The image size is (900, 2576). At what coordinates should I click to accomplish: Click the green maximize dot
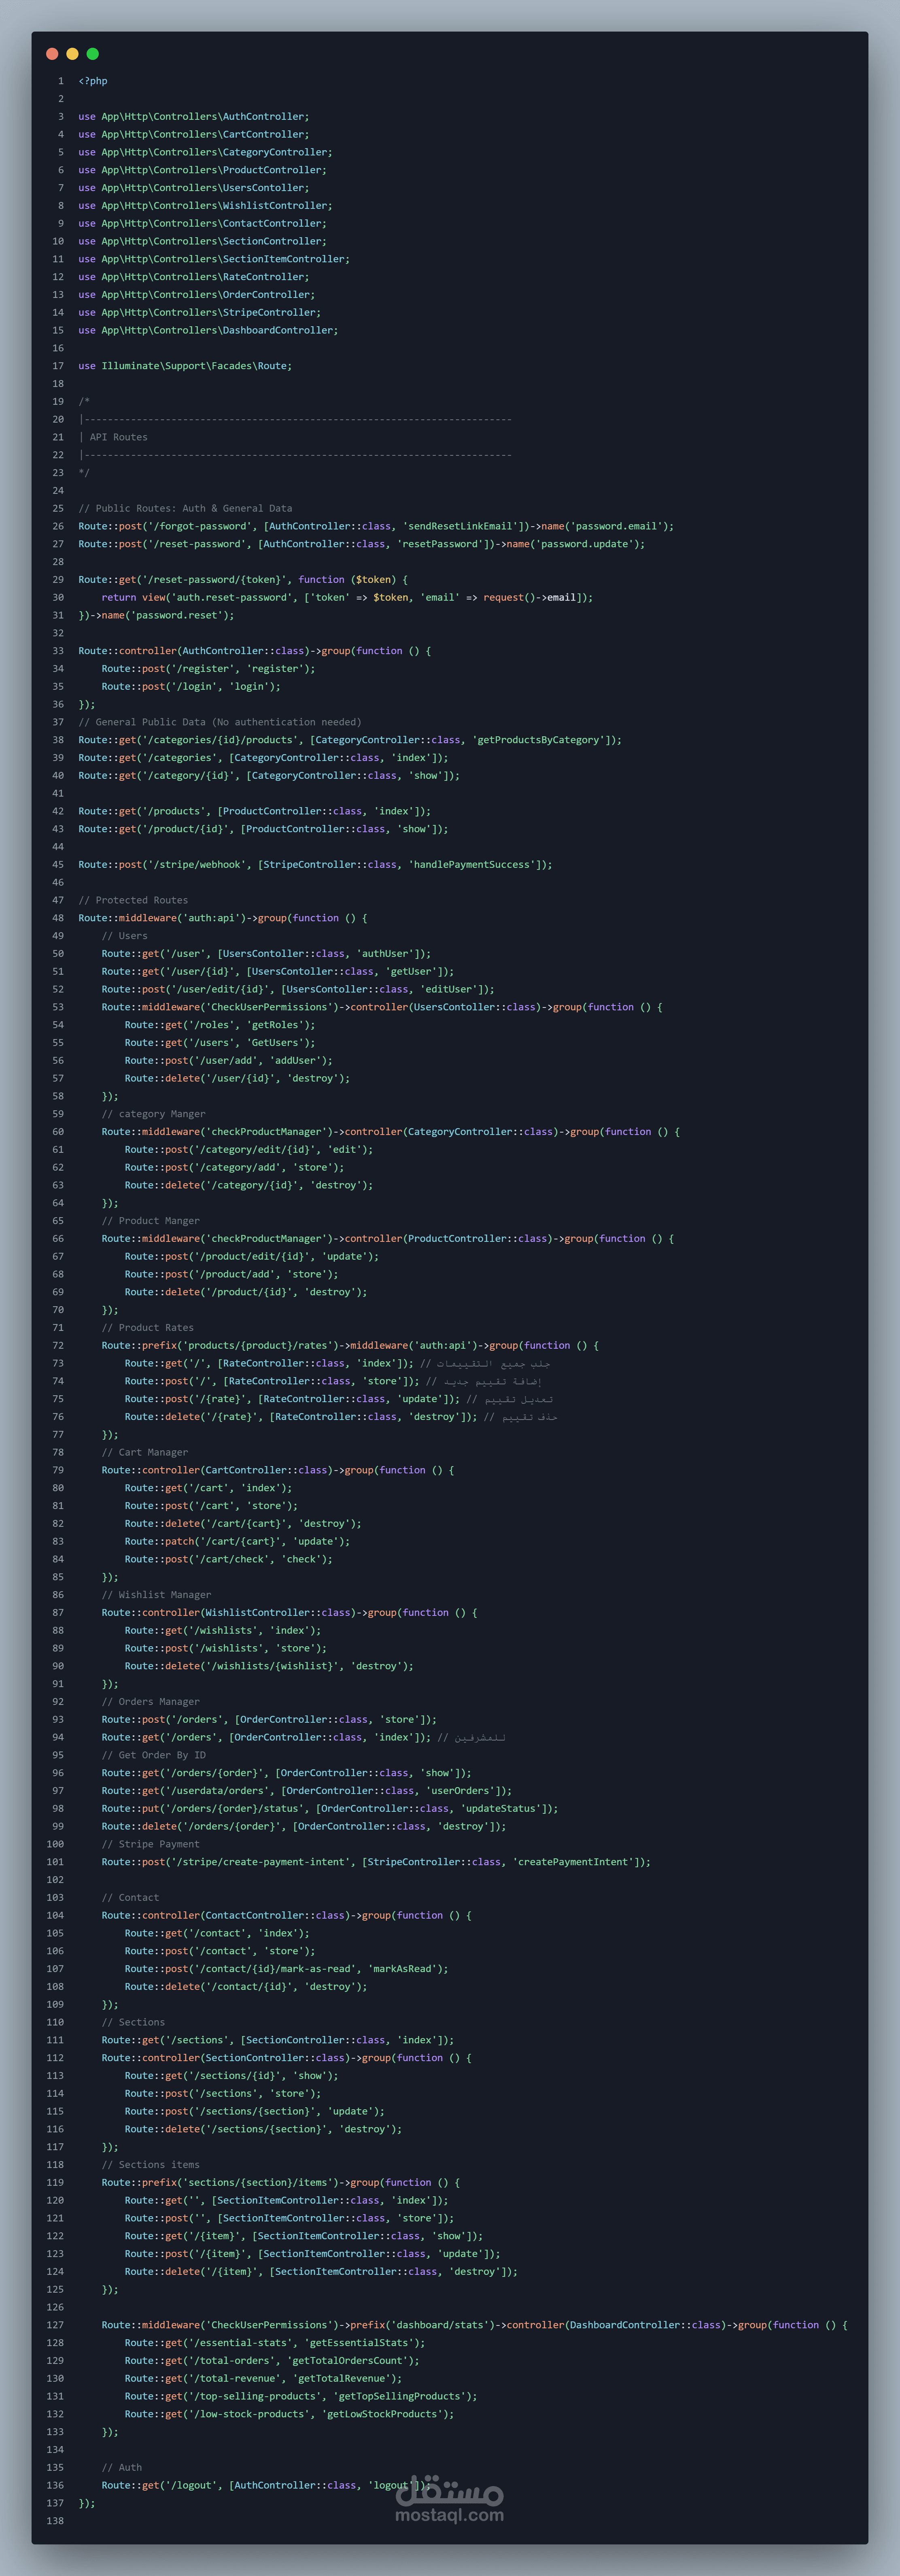[93, 54]
